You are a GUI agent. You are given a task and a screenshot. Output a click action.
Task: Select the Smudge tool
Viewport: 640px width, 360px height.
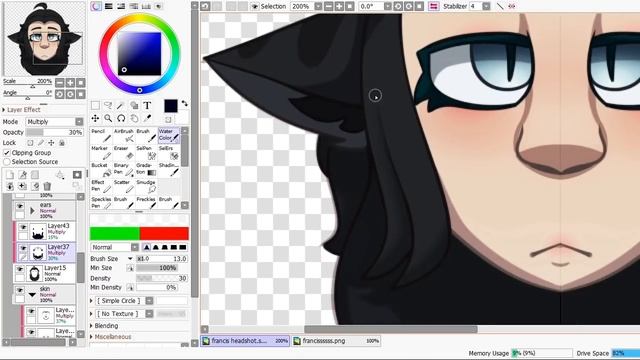pos(146,186)
